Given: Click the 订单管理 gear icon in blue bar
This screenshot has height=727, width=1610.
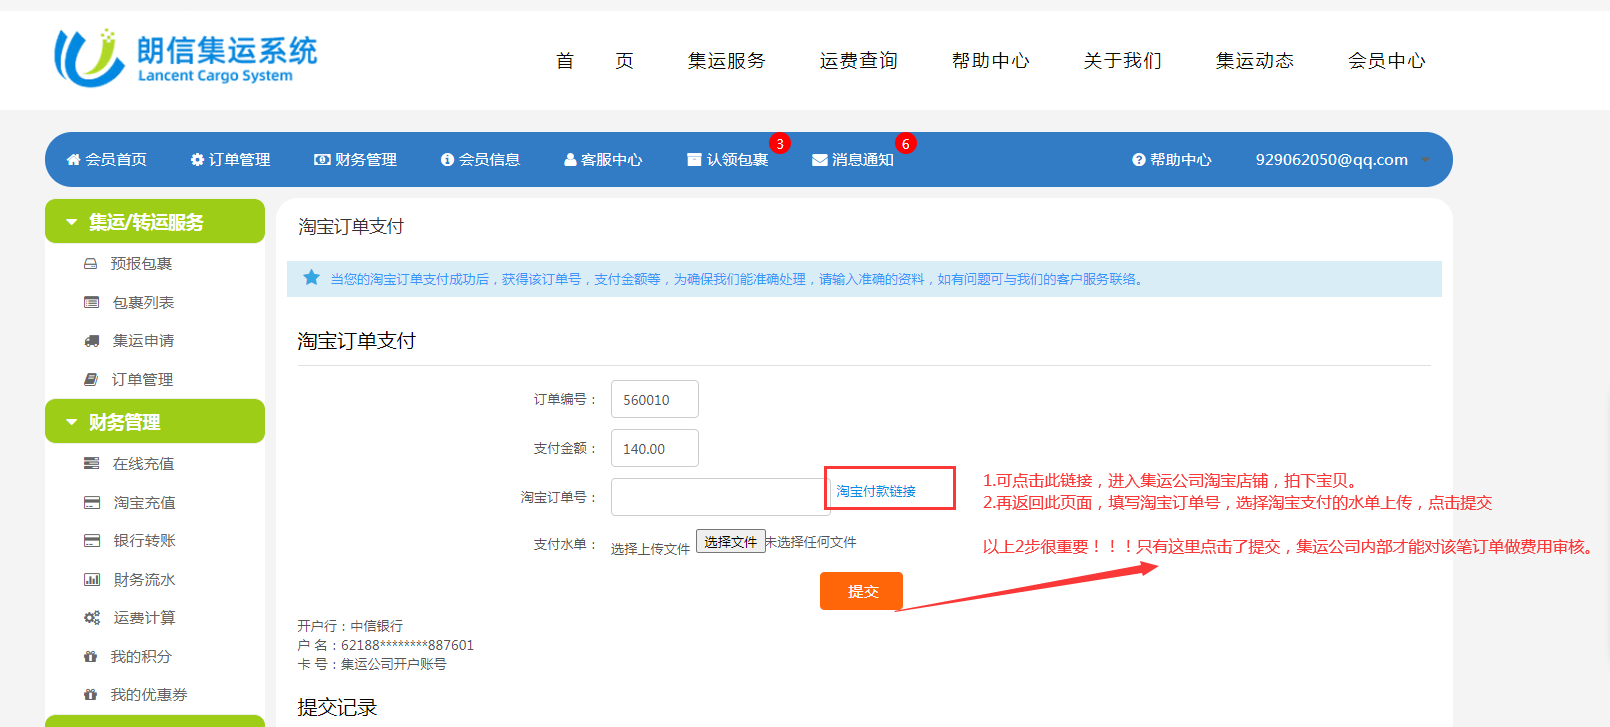Looking at the screenshot, I should tap(197, 160).
